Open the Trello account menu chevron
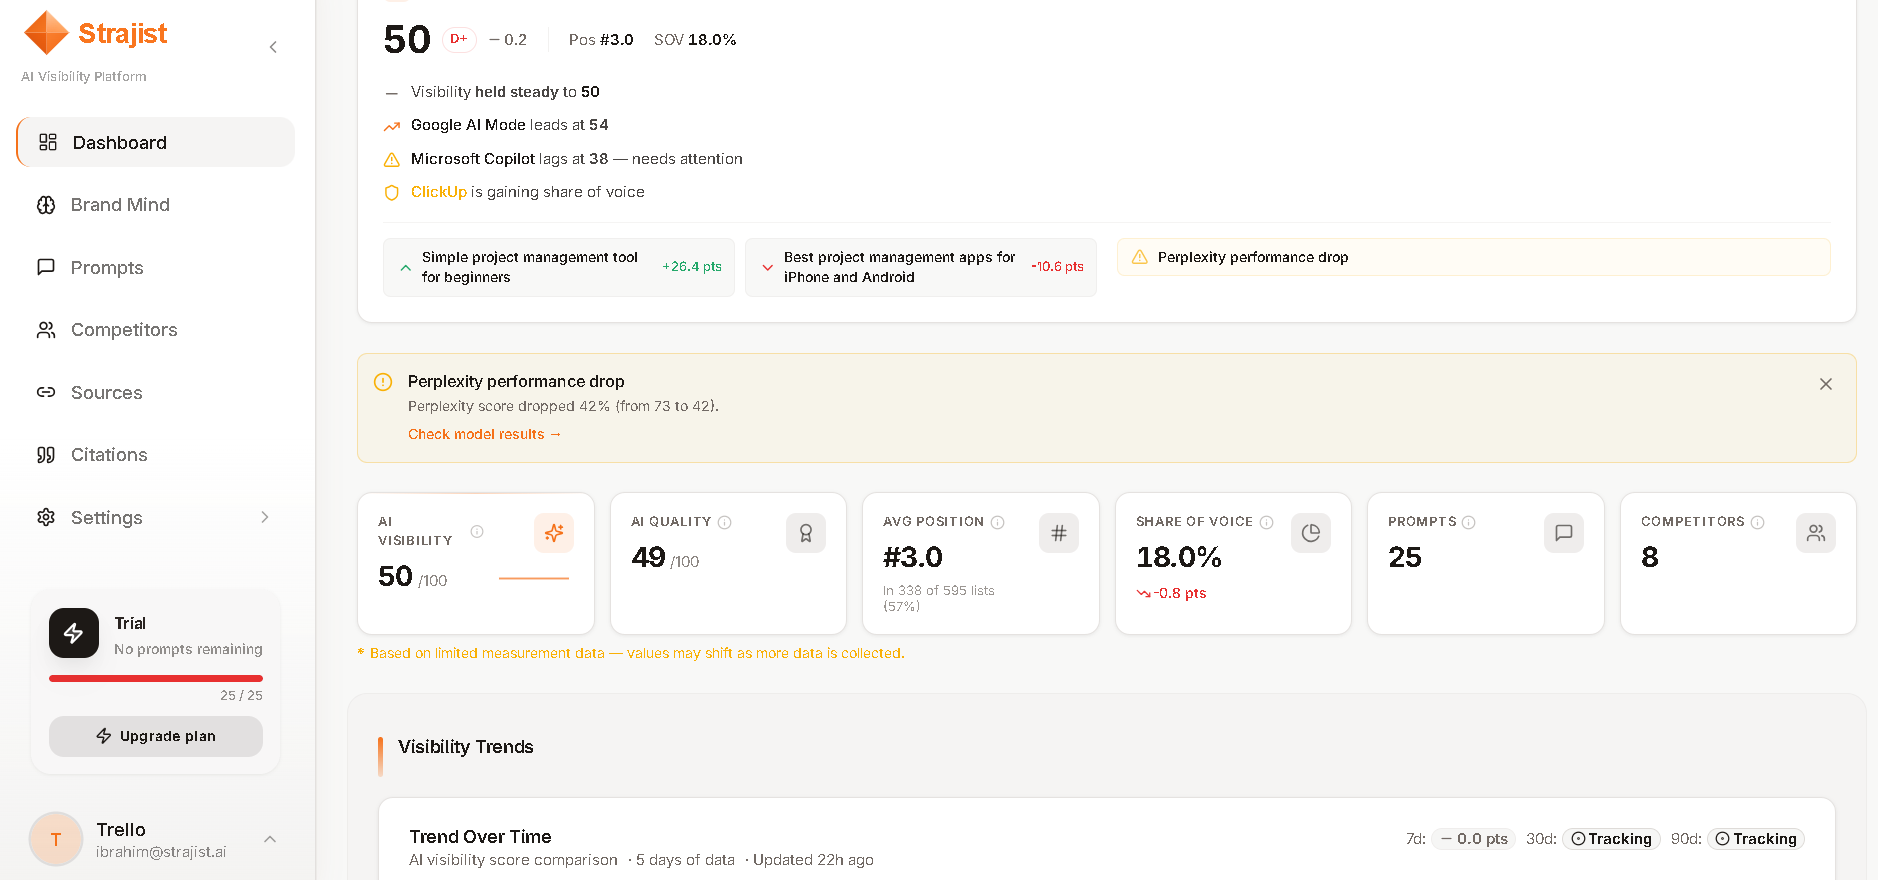The width and height of the screenshot is (1878, 880). tap(270, 839)
